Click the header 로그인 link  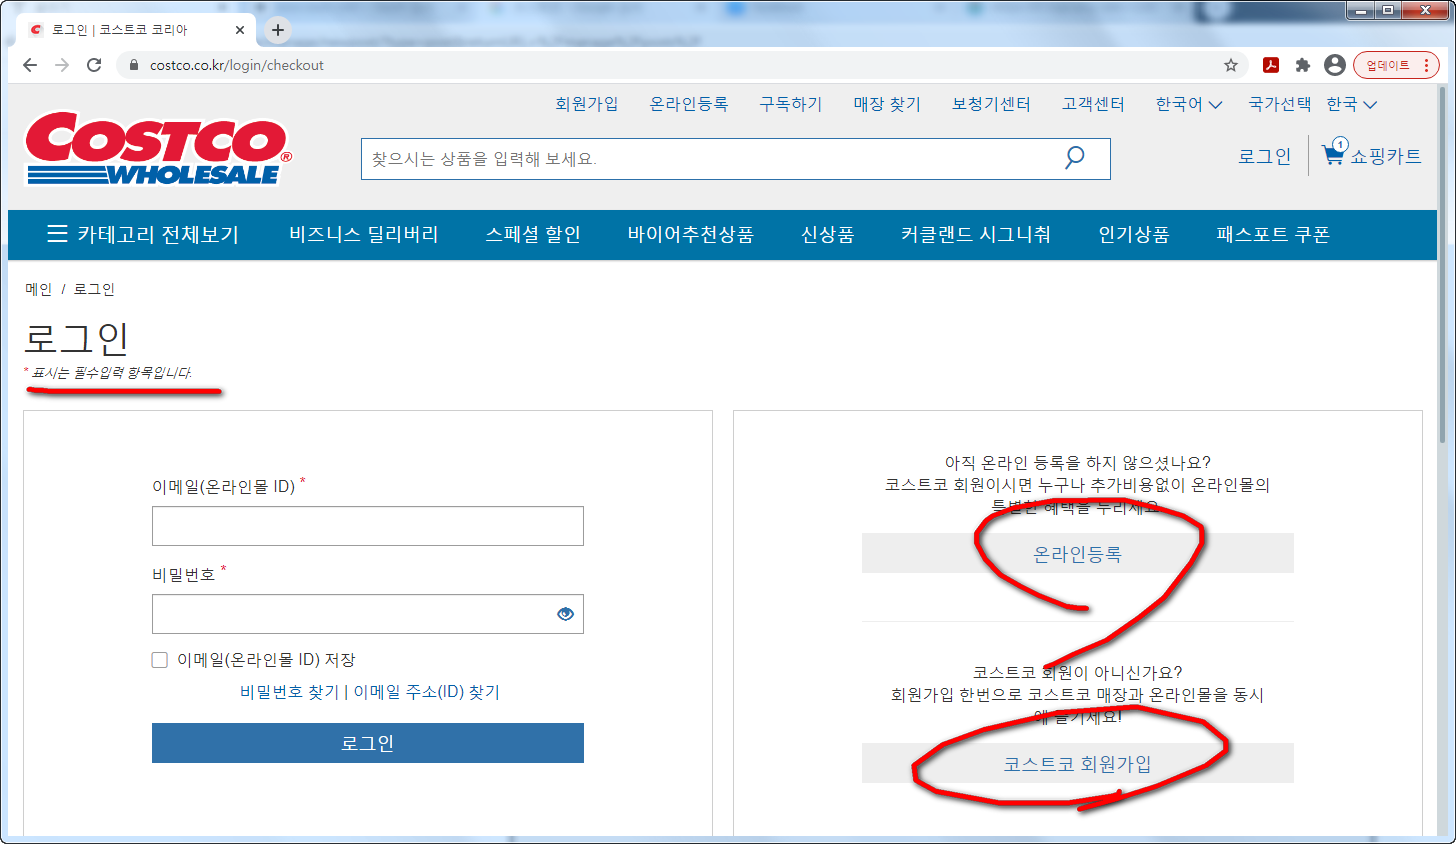tap(1265, 156)
